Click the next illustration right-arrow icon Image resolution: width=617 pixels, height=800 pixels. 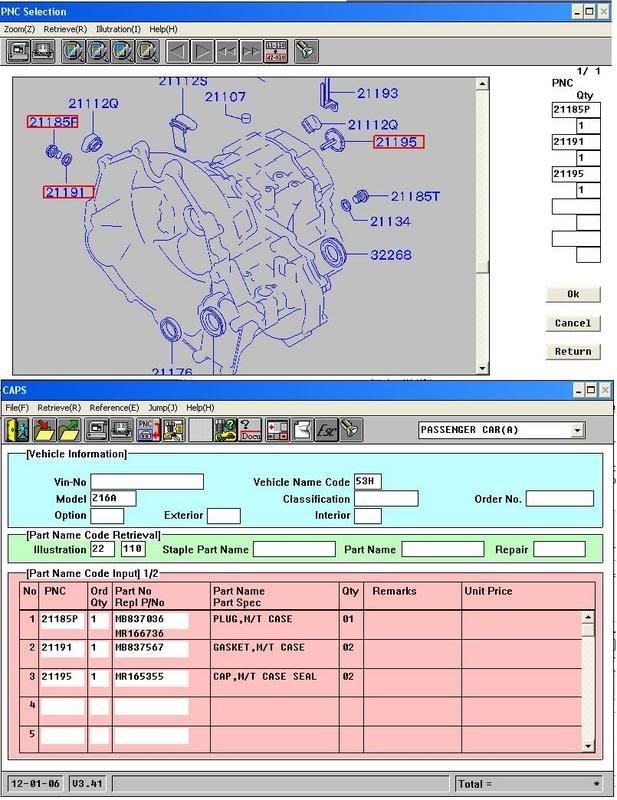(x=202, y=52)
